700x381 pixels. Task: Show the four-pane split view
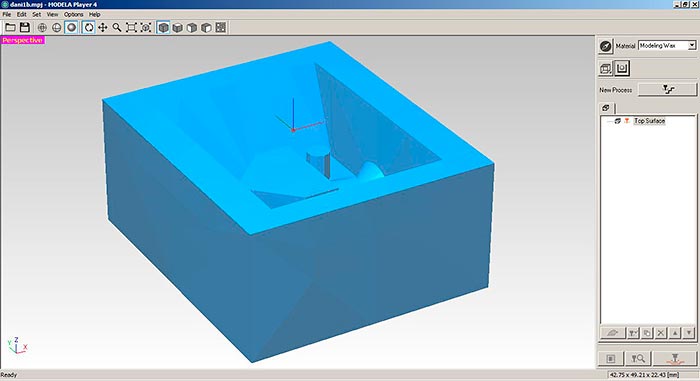221,28
